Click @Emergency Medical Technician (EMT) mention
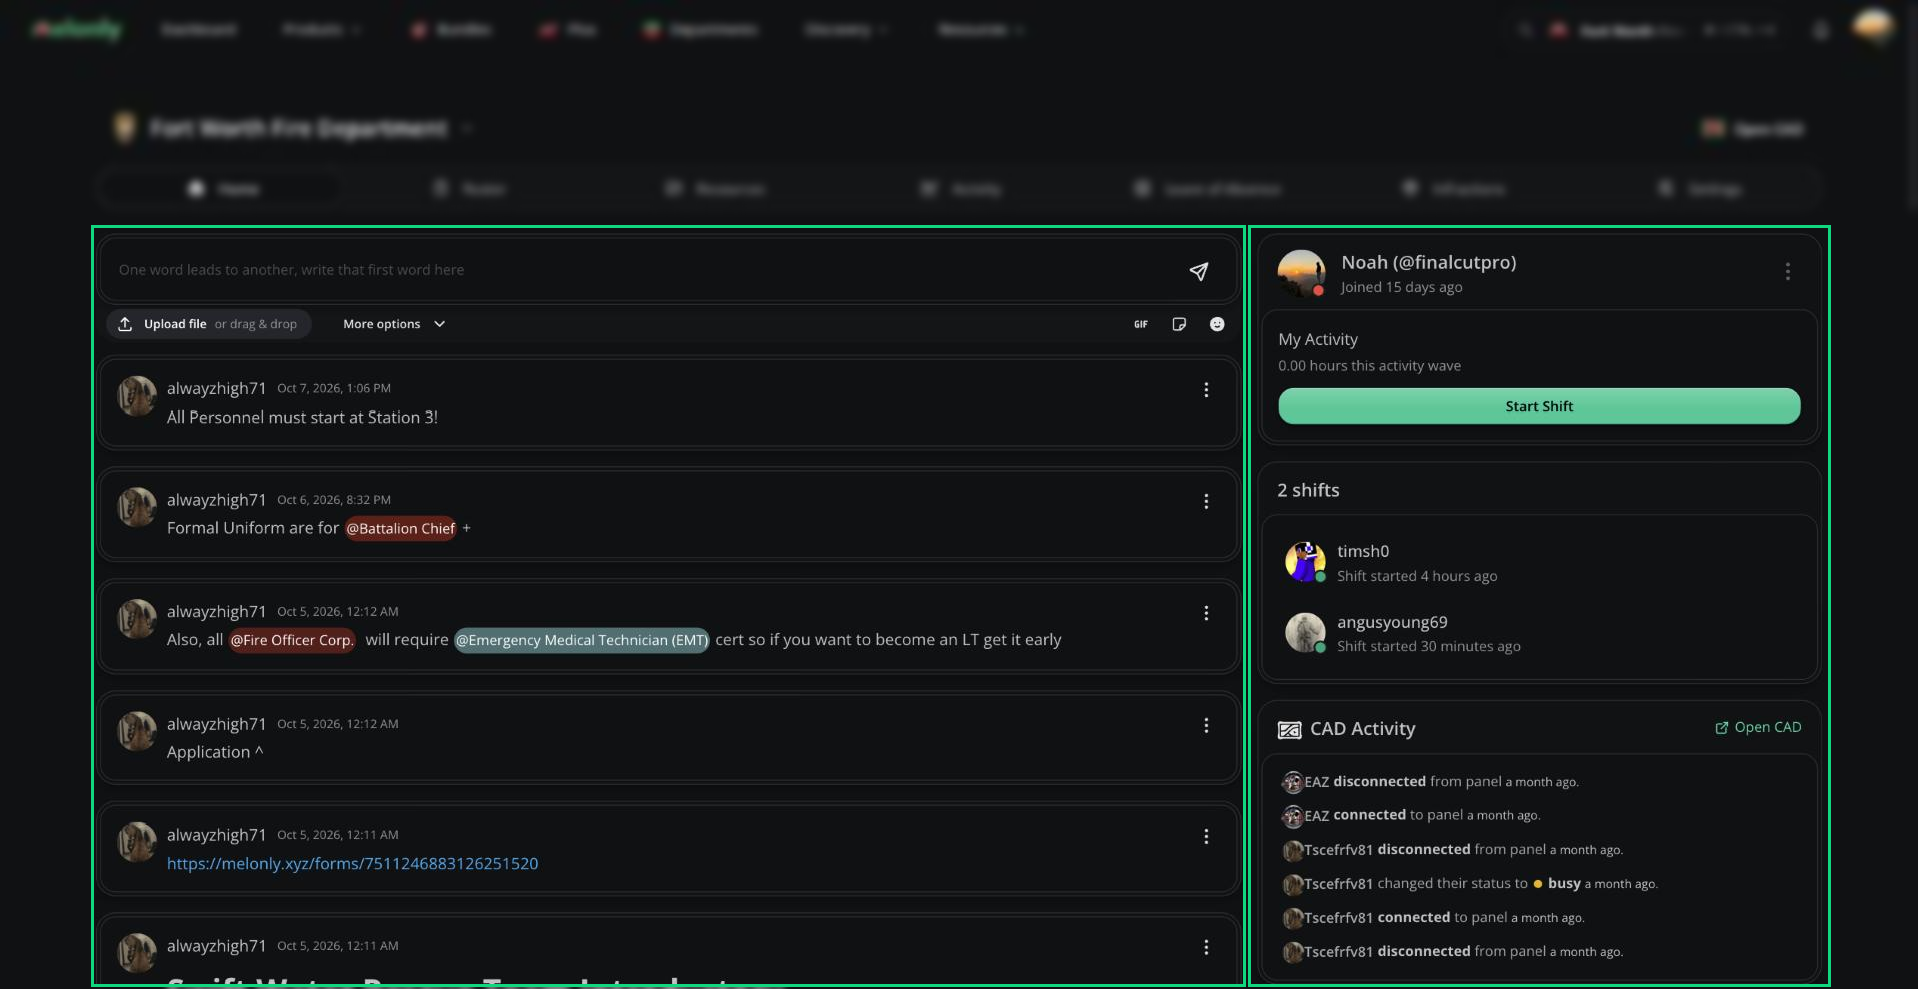Screen dimensions: 1918x989 tap(582, 640)
